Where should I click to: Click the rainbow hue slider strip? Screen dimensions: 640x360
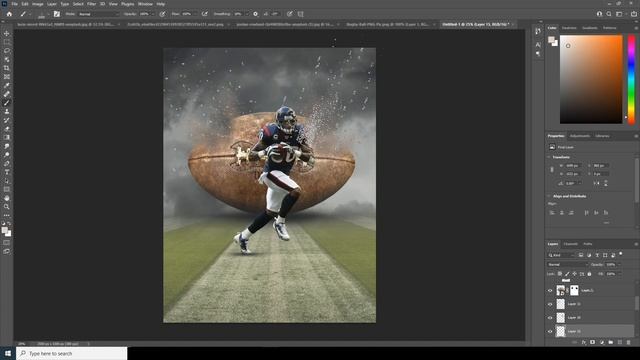pyautogui.click(x=631, y=79)
